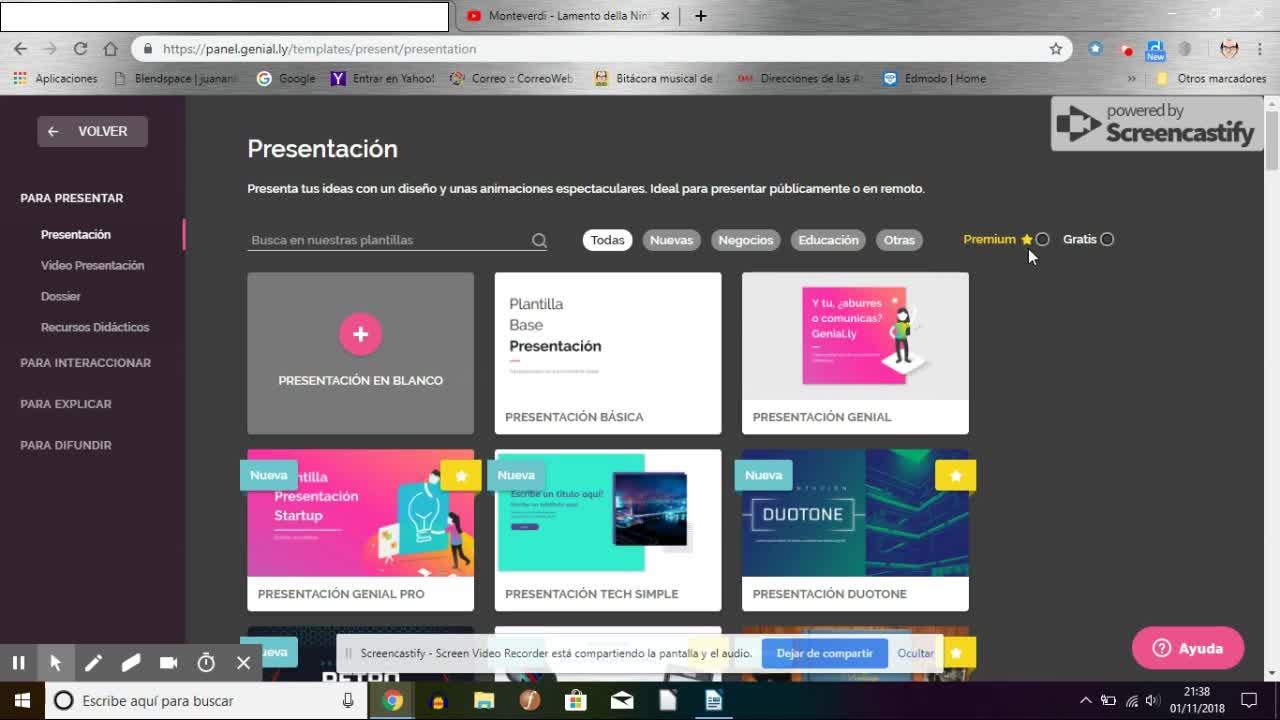1280x720 pixels.
Task: Switch to the Monteverdi YouTube tab
Action: point(567,15)
